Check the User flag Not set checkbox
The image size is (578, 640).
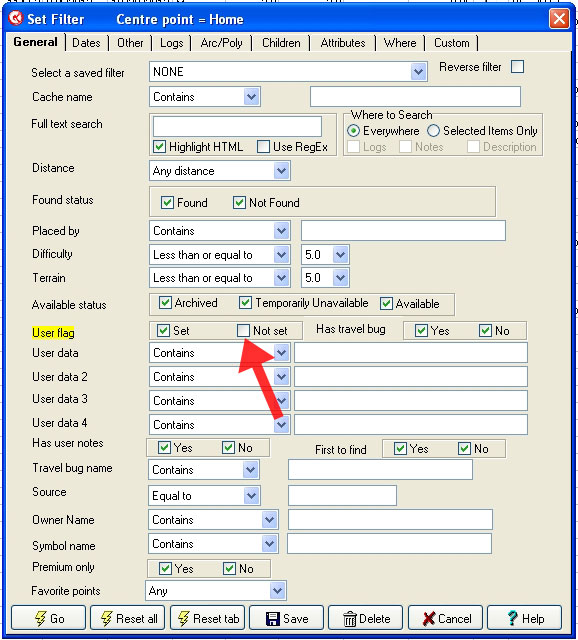coord(243,330)
